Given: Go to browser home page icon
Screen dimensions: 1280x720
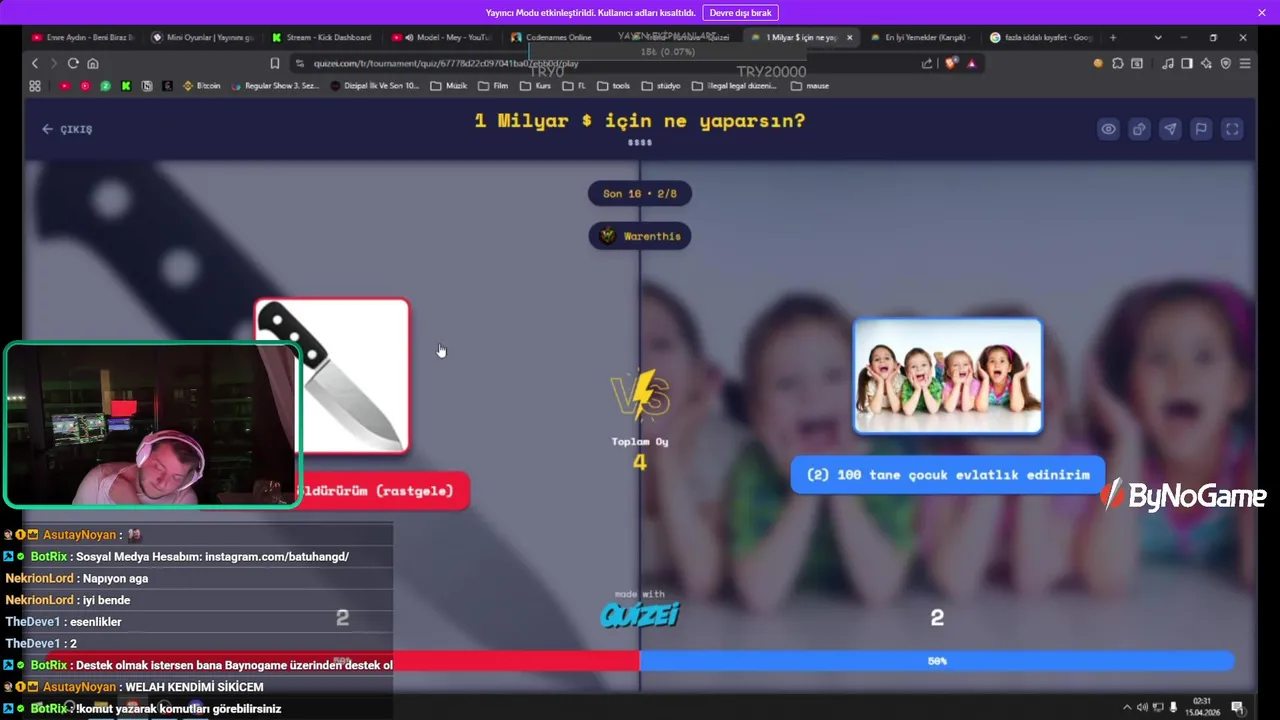Looking at the screenshot, I should (93, 63).
